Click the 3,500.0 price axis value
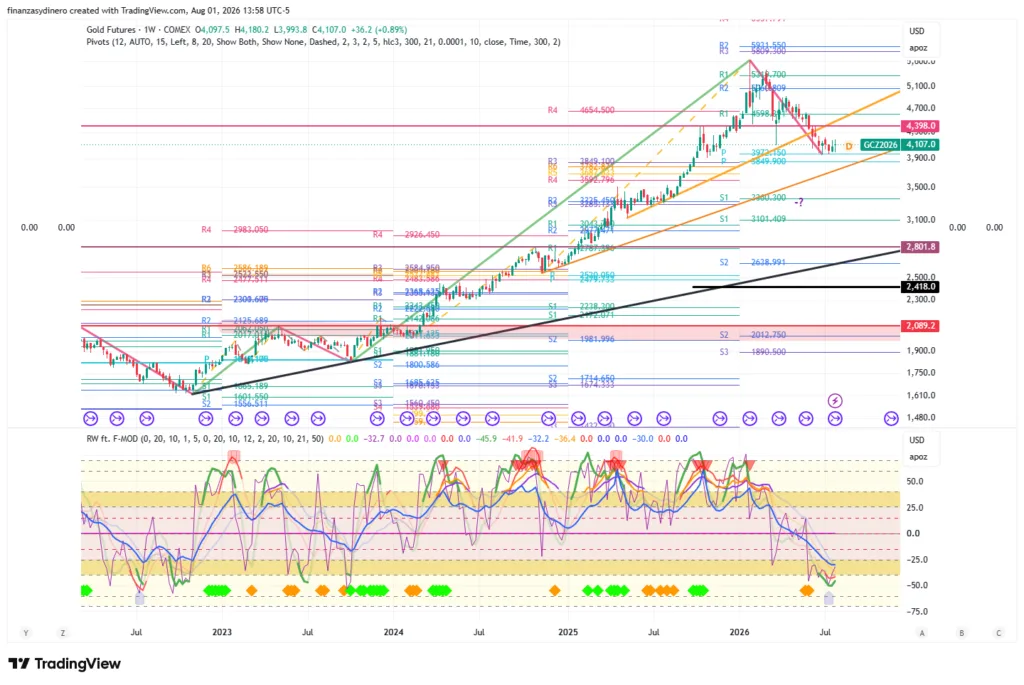 (921, 187)
